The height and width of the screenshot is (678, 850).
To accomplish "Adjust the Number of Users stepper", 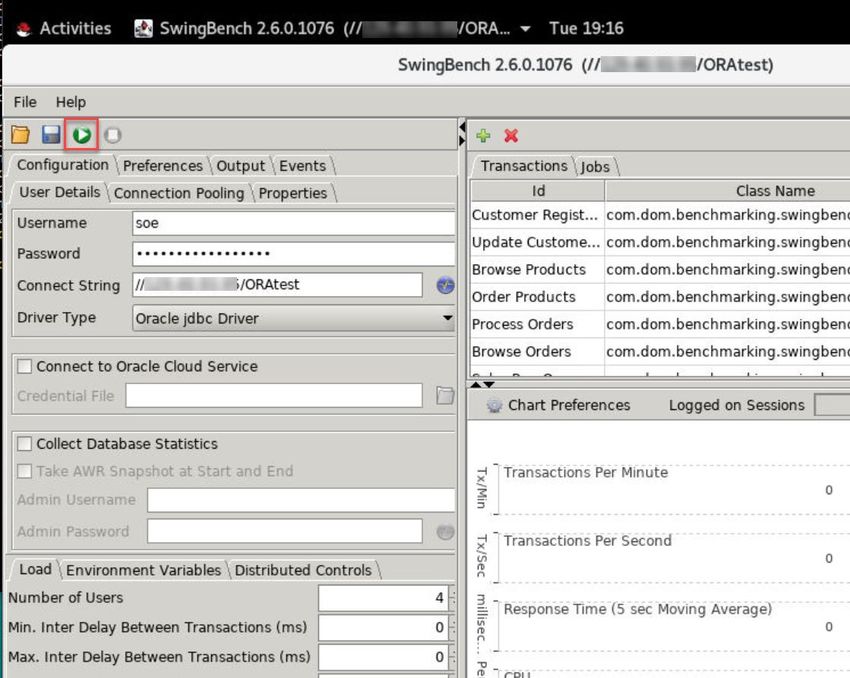I will click(x=452, y=598).
